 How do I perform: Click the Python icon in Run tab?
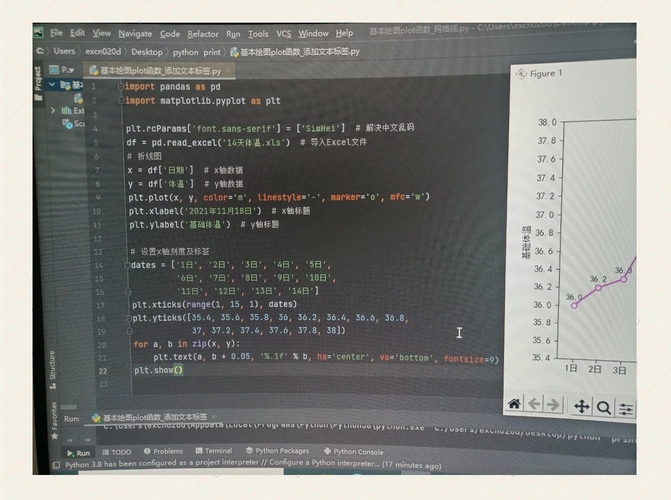(96, 418)
